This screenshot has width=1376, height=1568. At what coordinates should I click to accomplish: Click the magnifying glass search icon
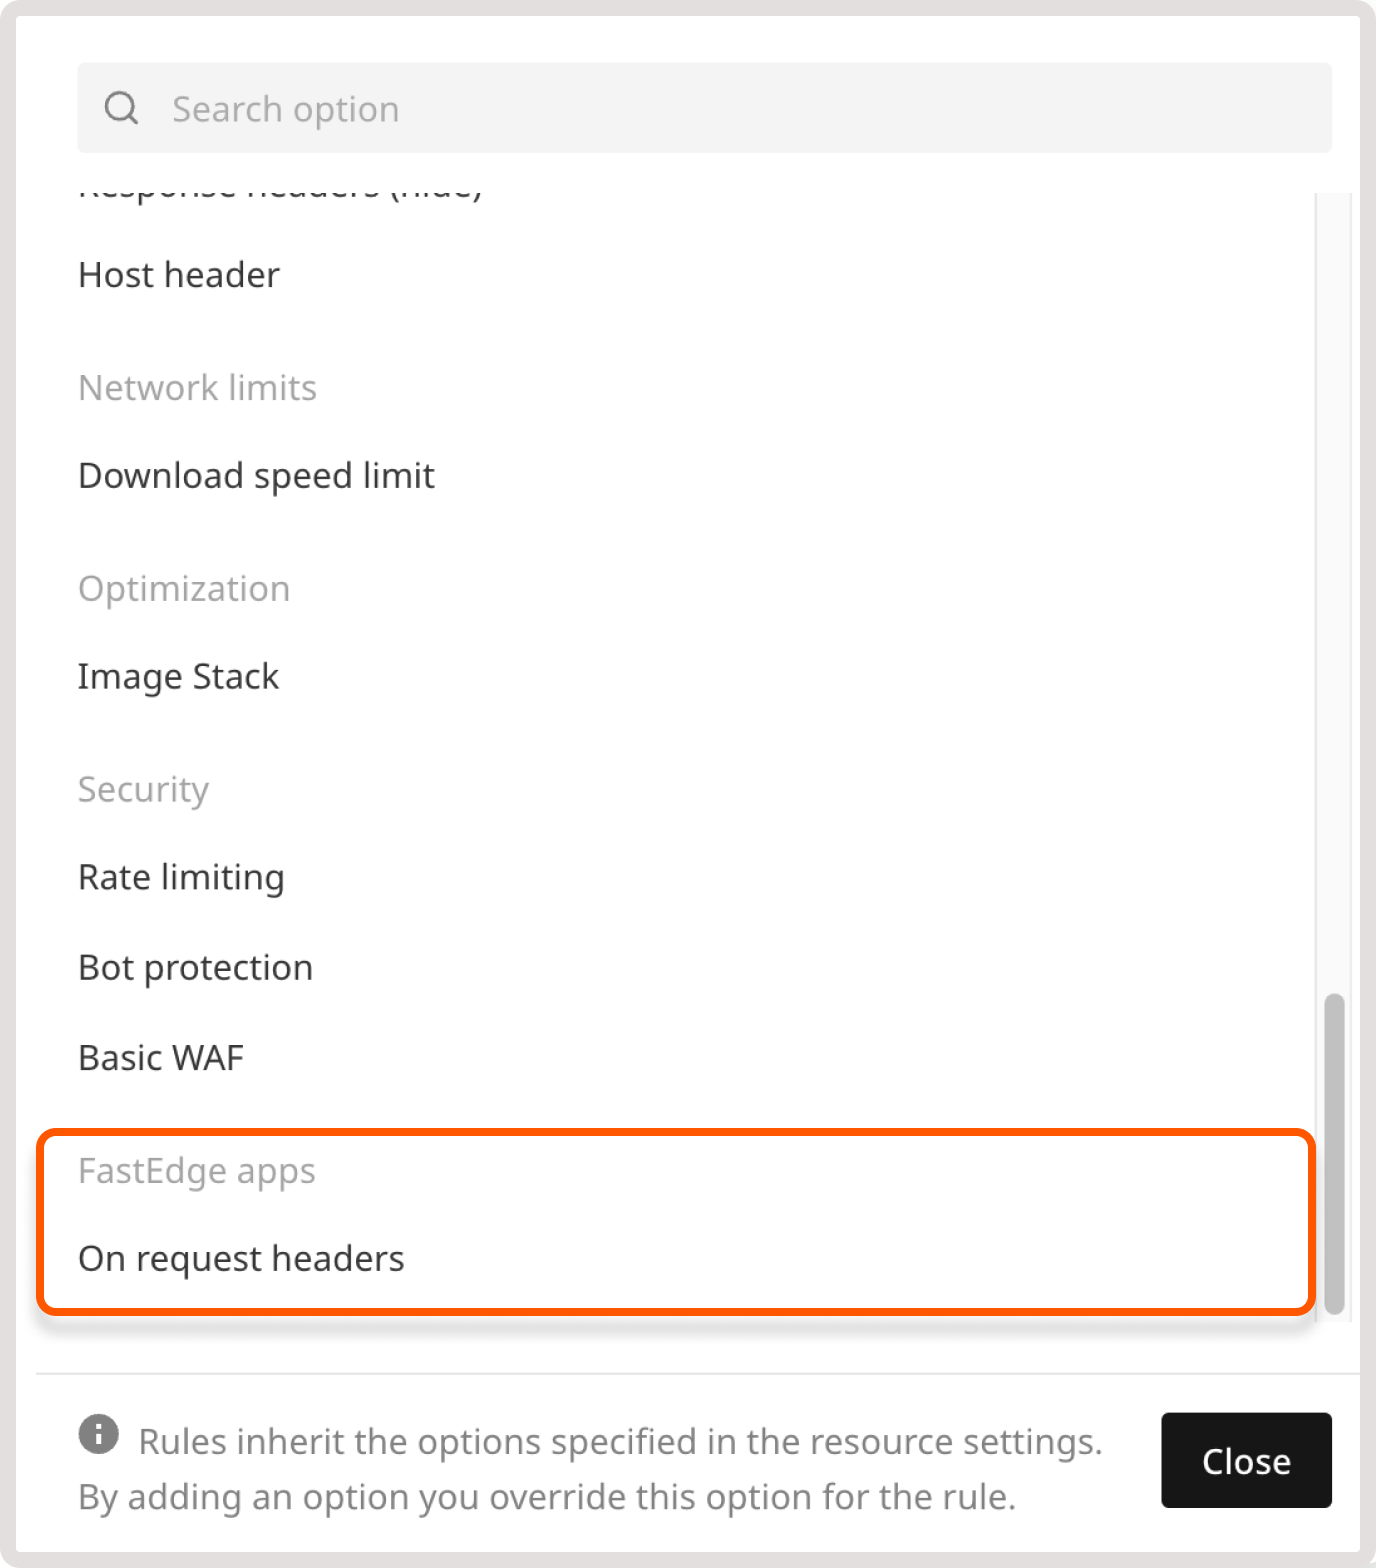(122, 107)
